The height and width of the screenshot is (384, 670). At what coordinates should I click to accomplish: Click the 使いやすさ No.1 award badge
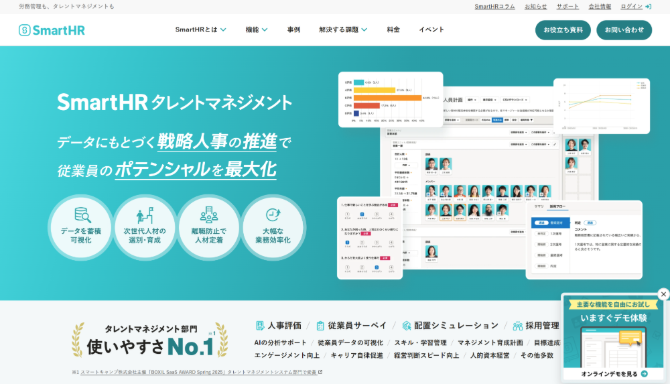click(x=150, y=340)
